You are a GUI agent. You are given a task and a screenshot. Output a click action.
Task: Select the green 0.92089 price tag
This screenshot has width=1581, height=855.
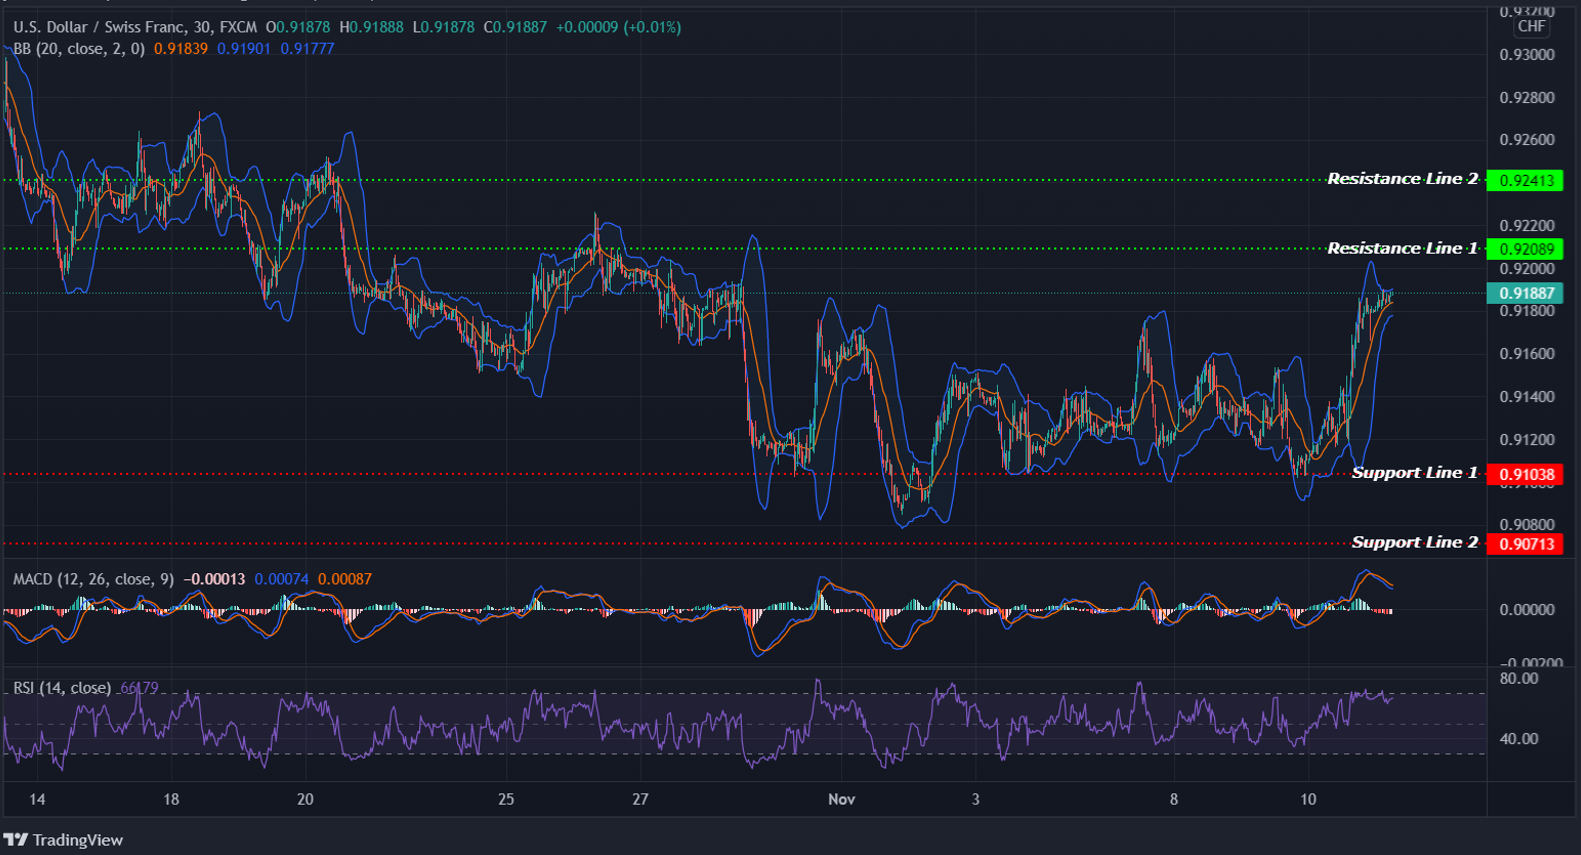(x=1525, y=249)
